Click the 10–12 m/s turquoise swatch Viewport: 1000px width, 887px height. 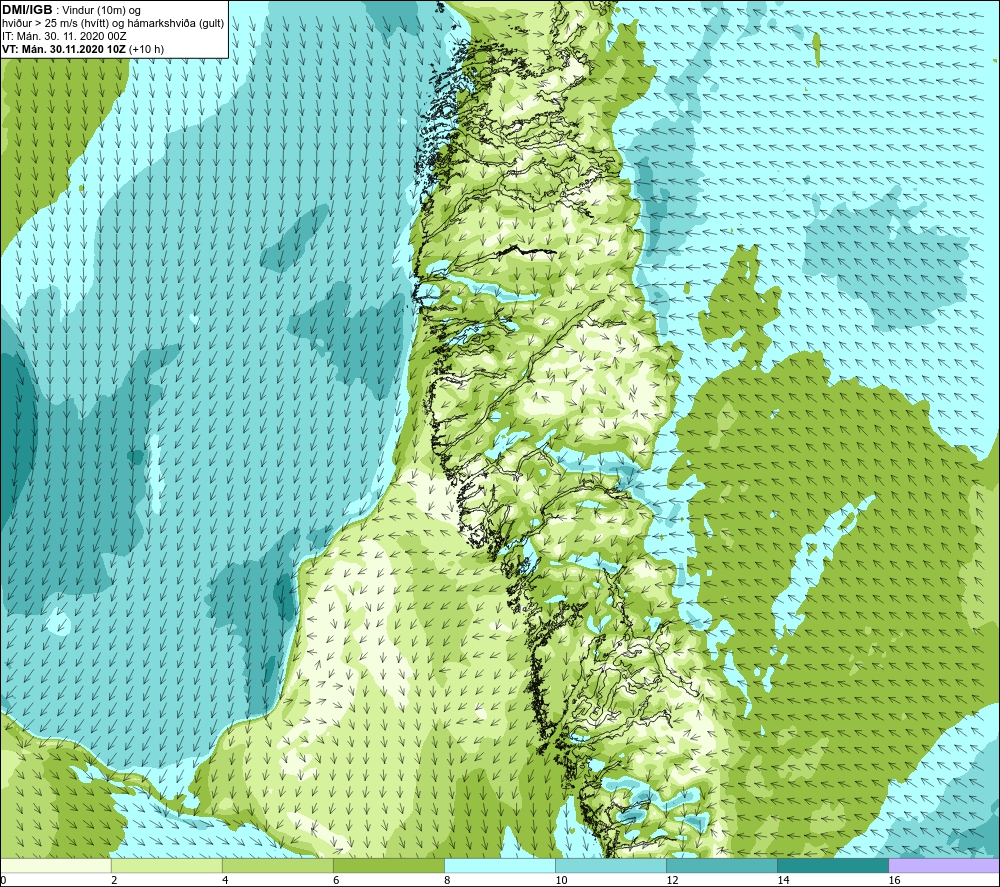[611, 865]
